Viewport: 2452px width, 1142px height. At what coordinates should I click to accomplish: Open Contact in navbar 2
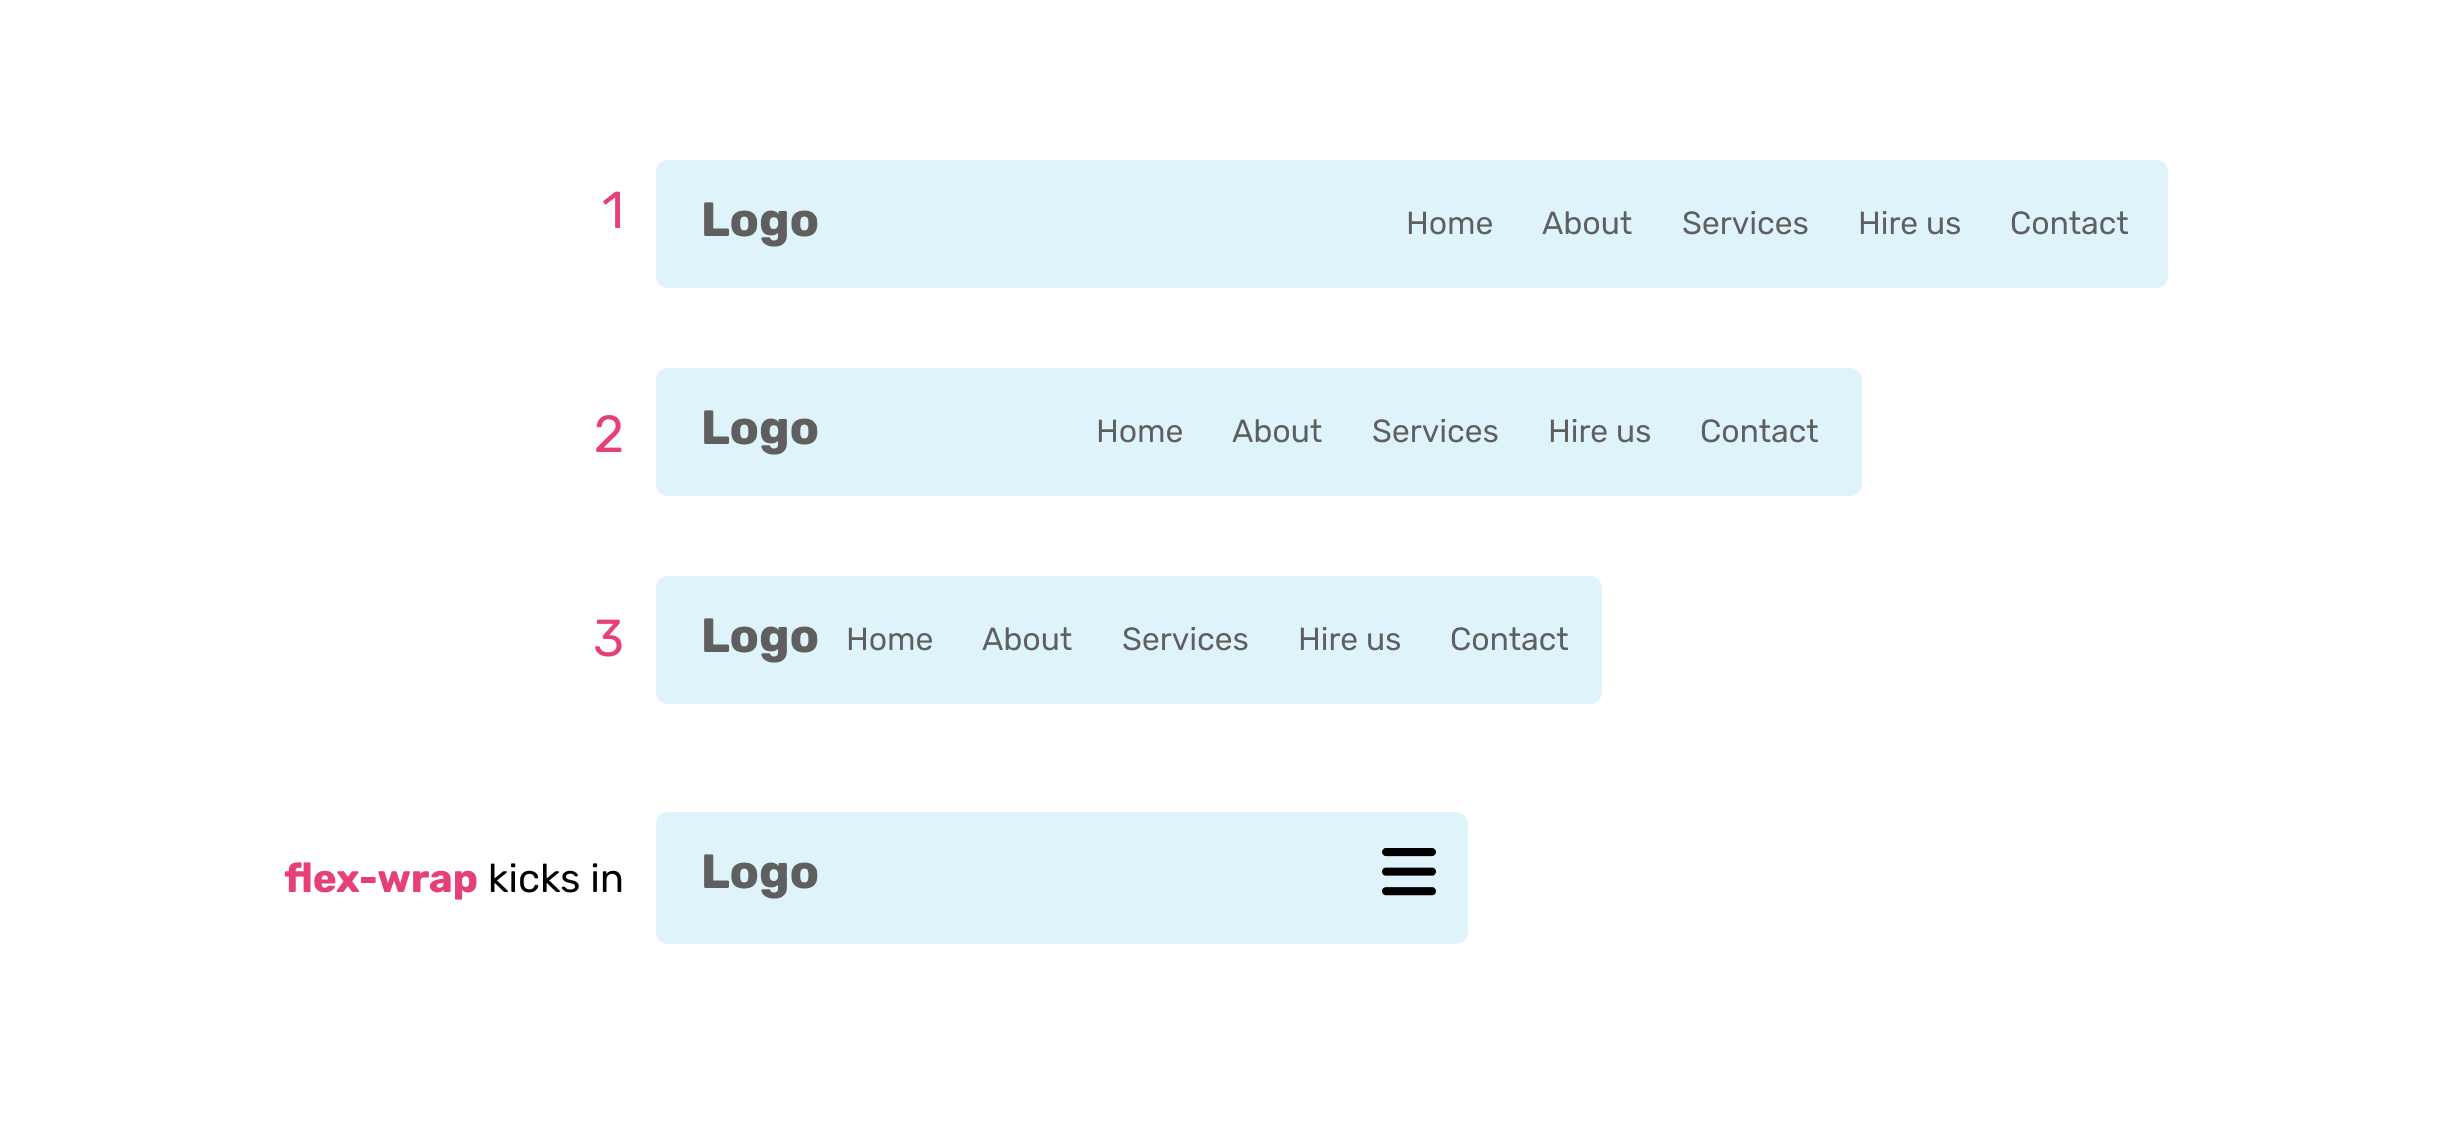click(1758, 431)
